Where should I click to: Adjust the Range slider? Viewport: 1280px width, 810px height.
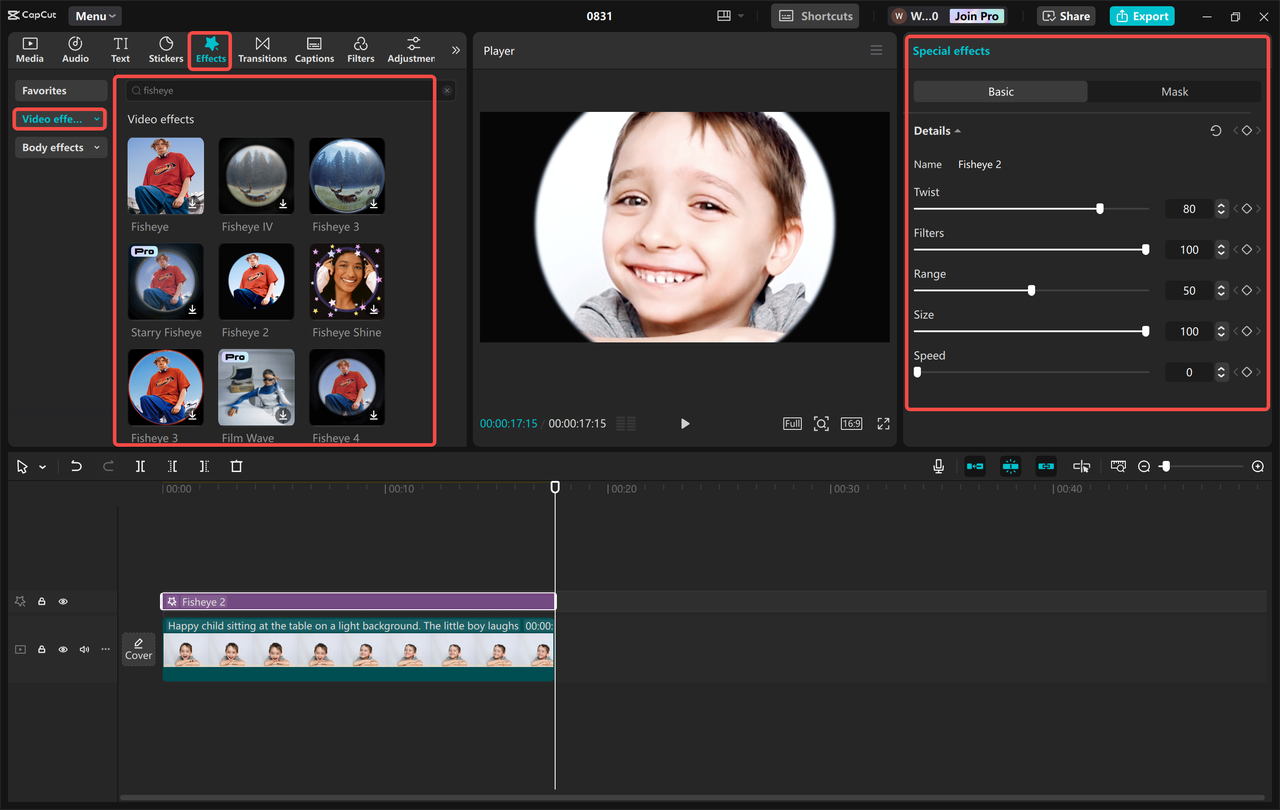coord(1031,291)
